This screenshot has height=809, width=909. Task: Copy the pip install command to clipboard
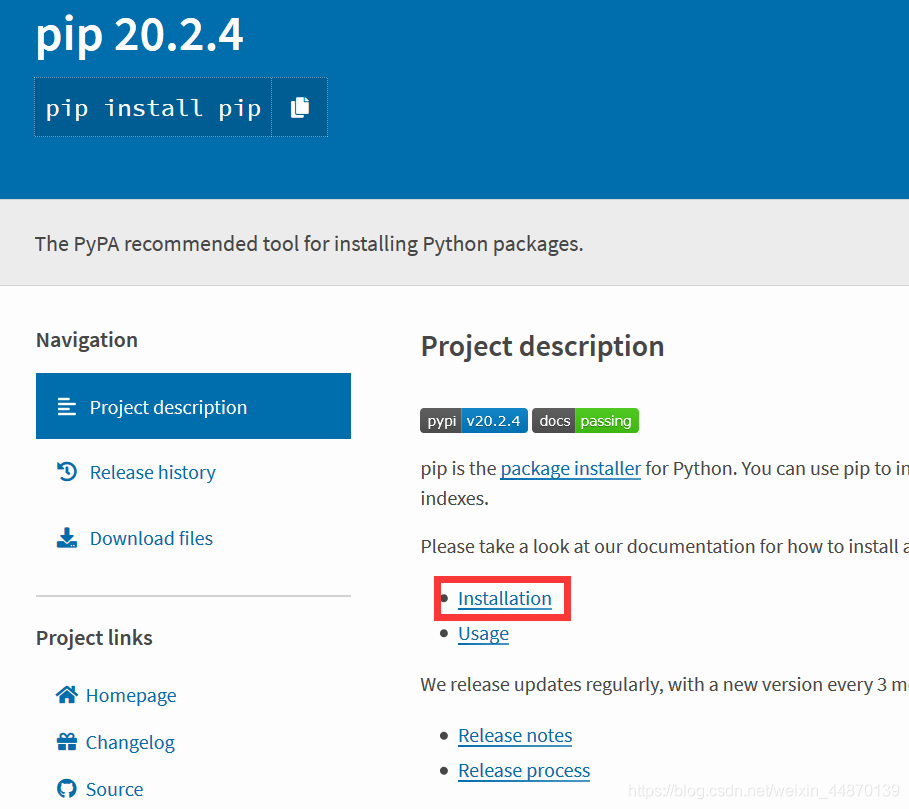300,108
